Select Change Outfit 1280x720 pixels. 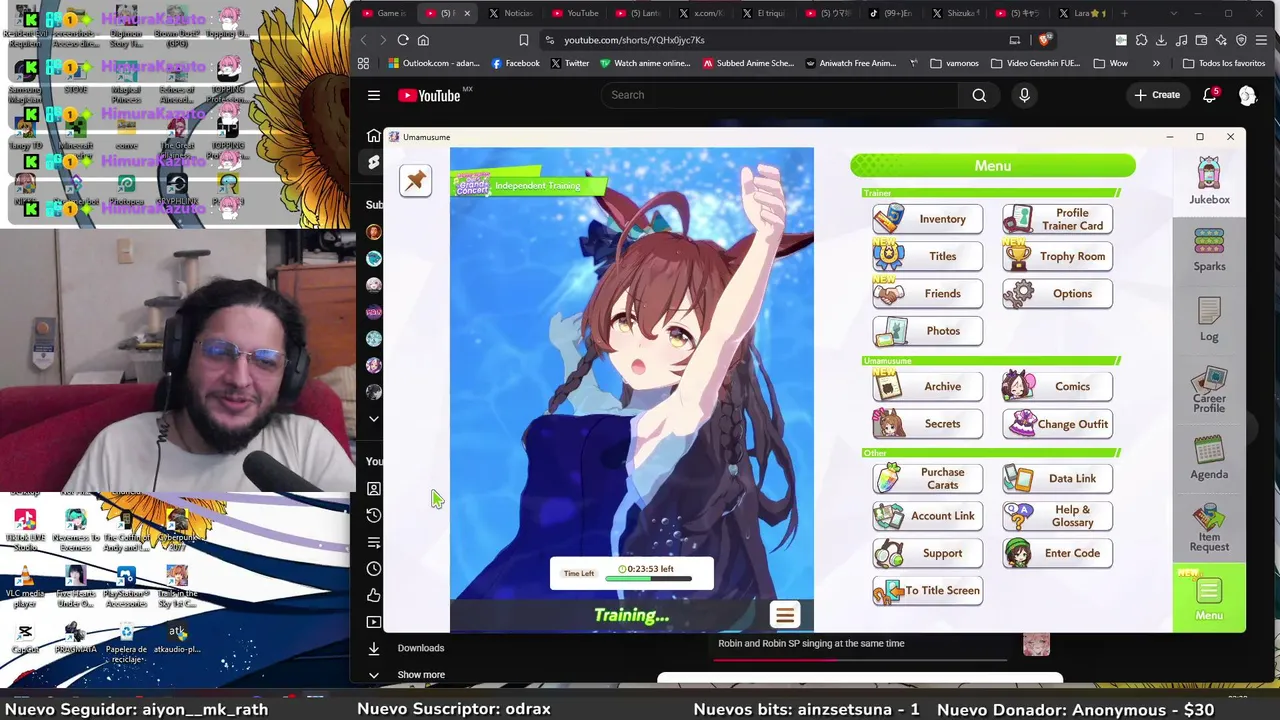click(x=1057, y=424)
